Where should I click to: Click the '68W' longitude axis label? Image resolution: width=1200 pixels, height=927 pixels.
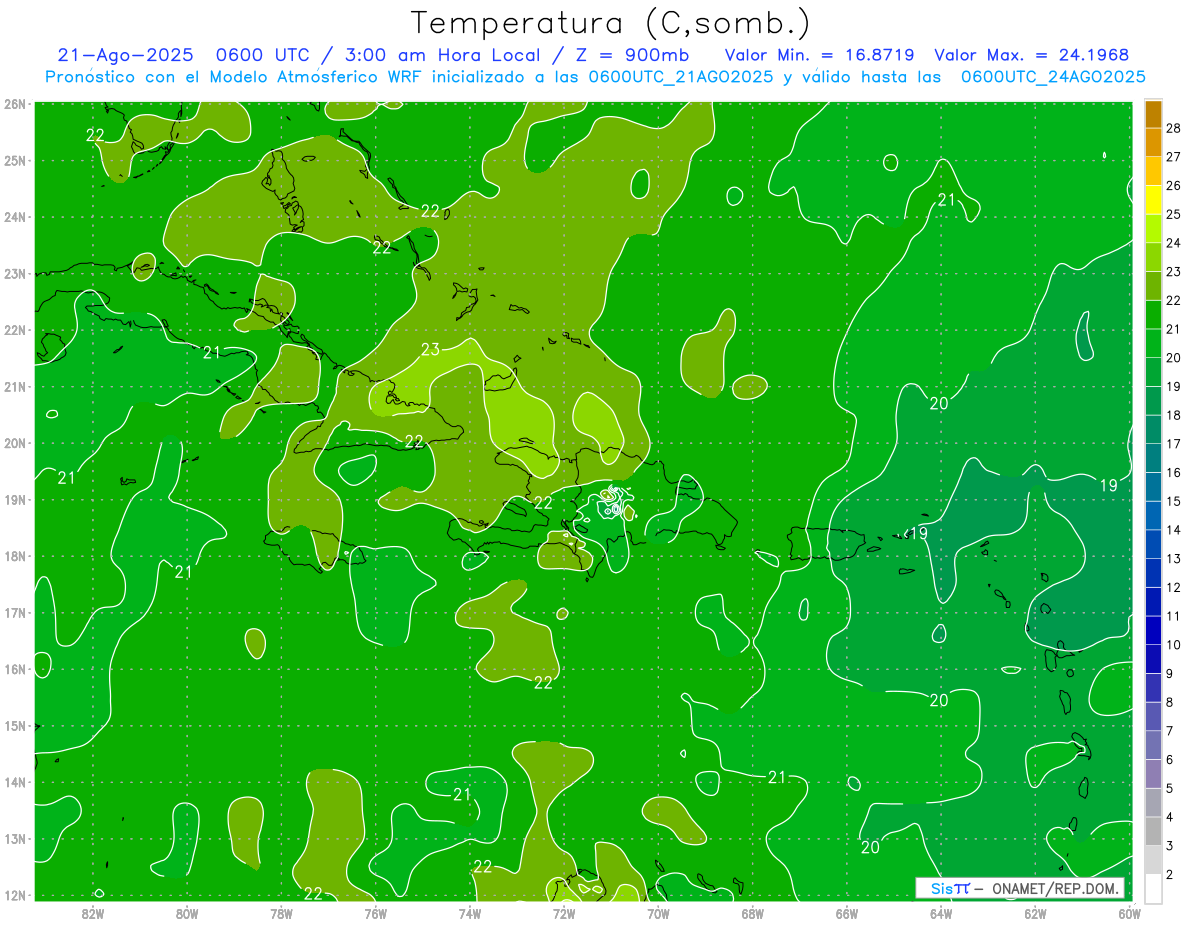pyautogui.click(x=753, y=913)
